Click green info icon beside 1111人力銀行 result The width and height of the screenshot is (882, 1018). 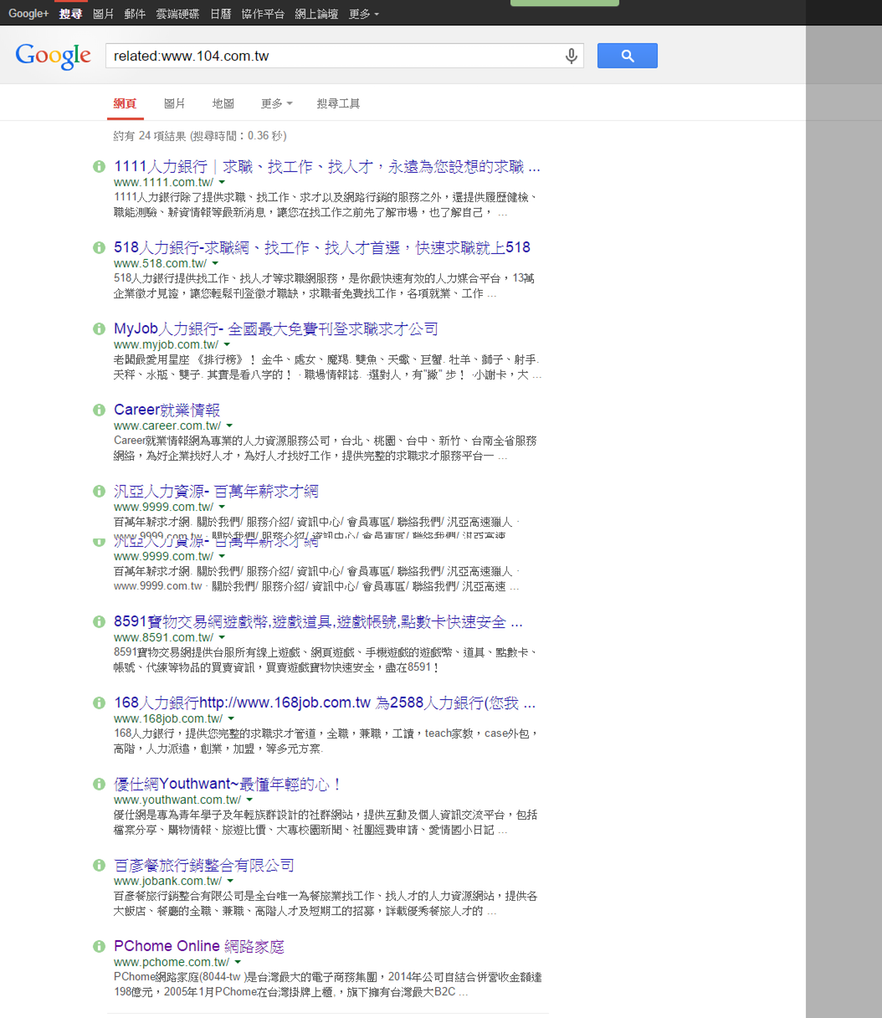[99, 167]
